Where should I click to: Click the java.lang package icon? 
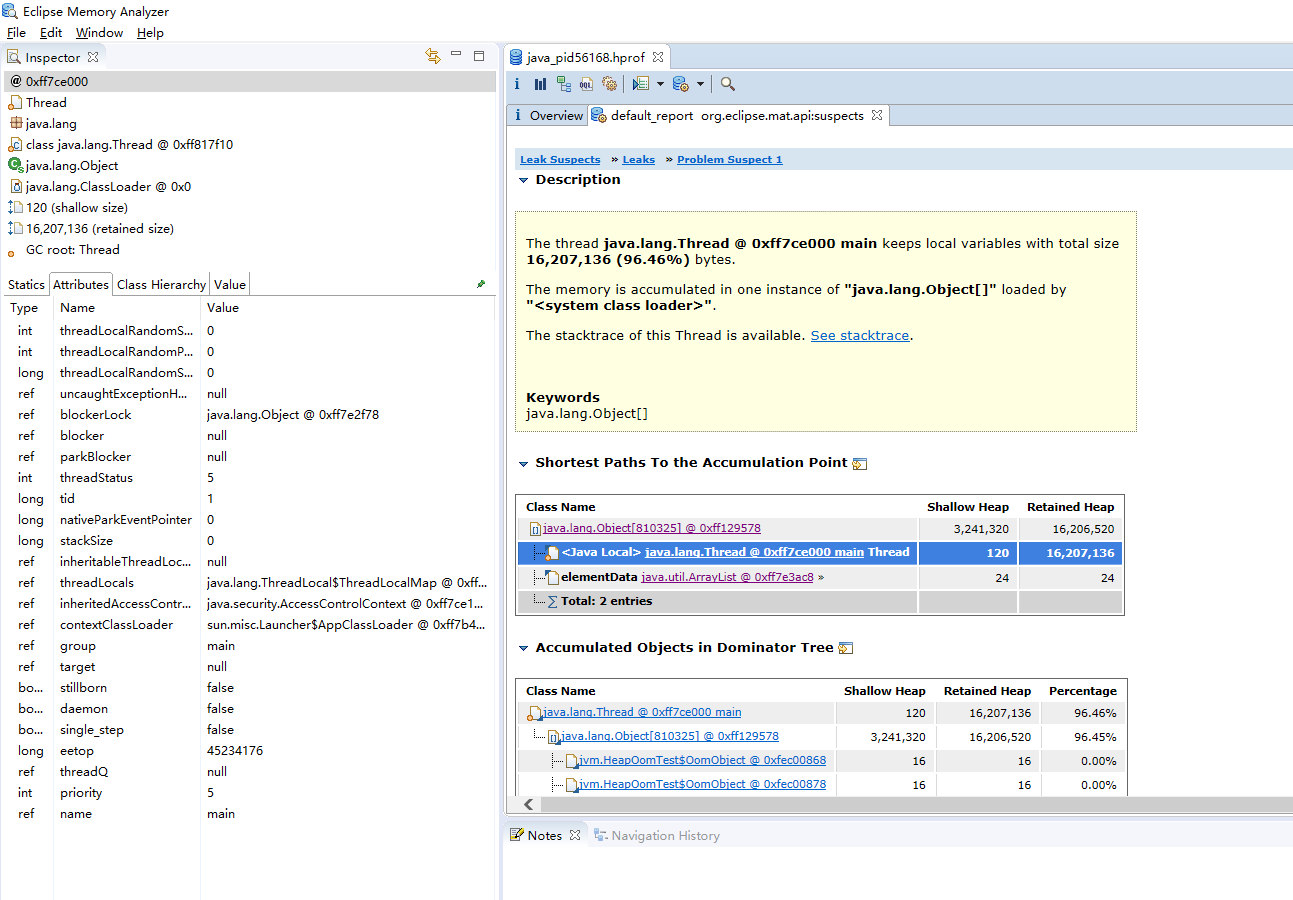click(x=15, y=123)
